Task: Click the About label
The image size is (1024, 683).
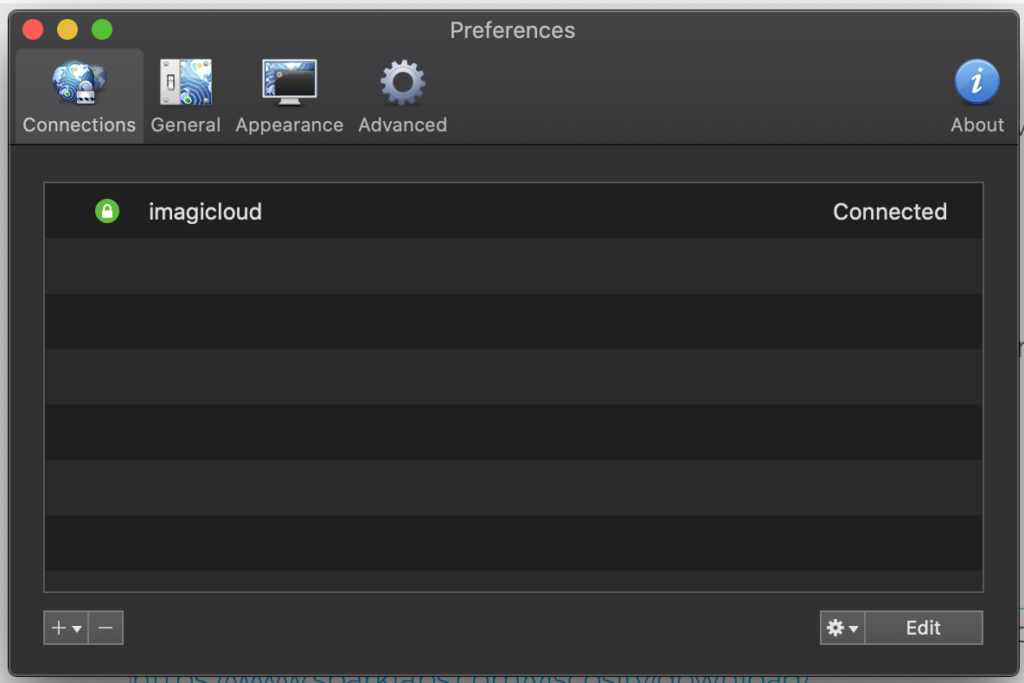Action: click(x=977, y=125)
